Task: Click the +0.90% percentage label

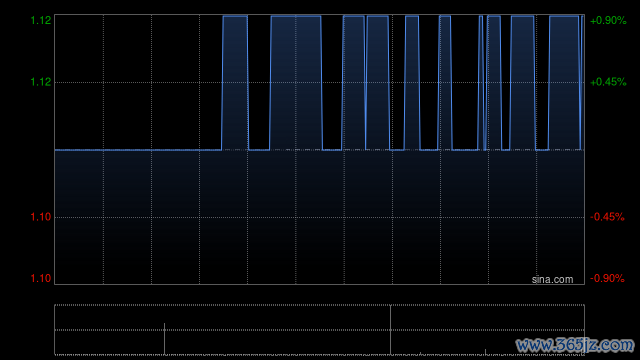Action: point(608,20)
